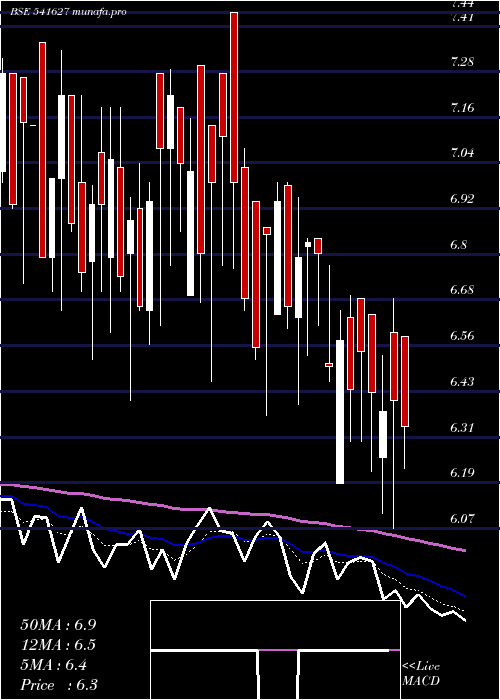Click the pink 50MA line
The width and height of the screenshot is (500, 700).
click(232, 512)
